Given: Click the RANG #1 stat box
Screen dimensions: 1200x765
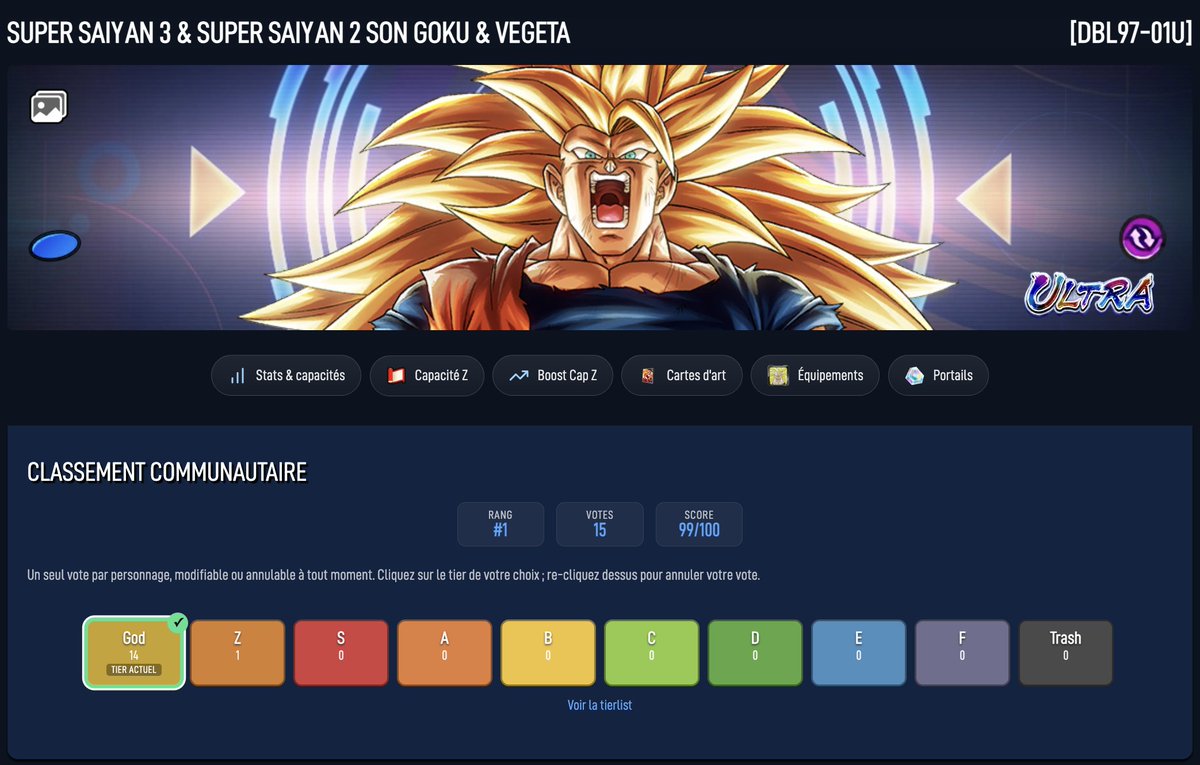Looking at the screenshot, I should (501, 524).
